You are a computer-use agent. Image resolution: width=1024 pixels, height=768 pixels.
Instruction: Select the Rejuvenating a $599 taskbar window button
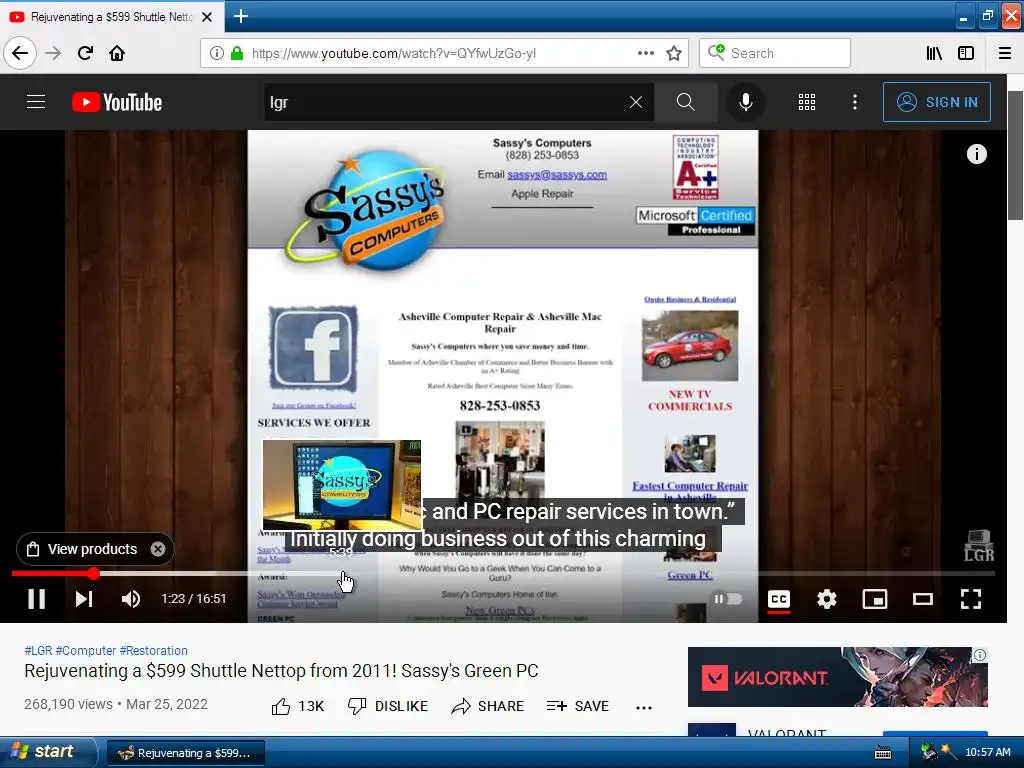coord(186,753)
